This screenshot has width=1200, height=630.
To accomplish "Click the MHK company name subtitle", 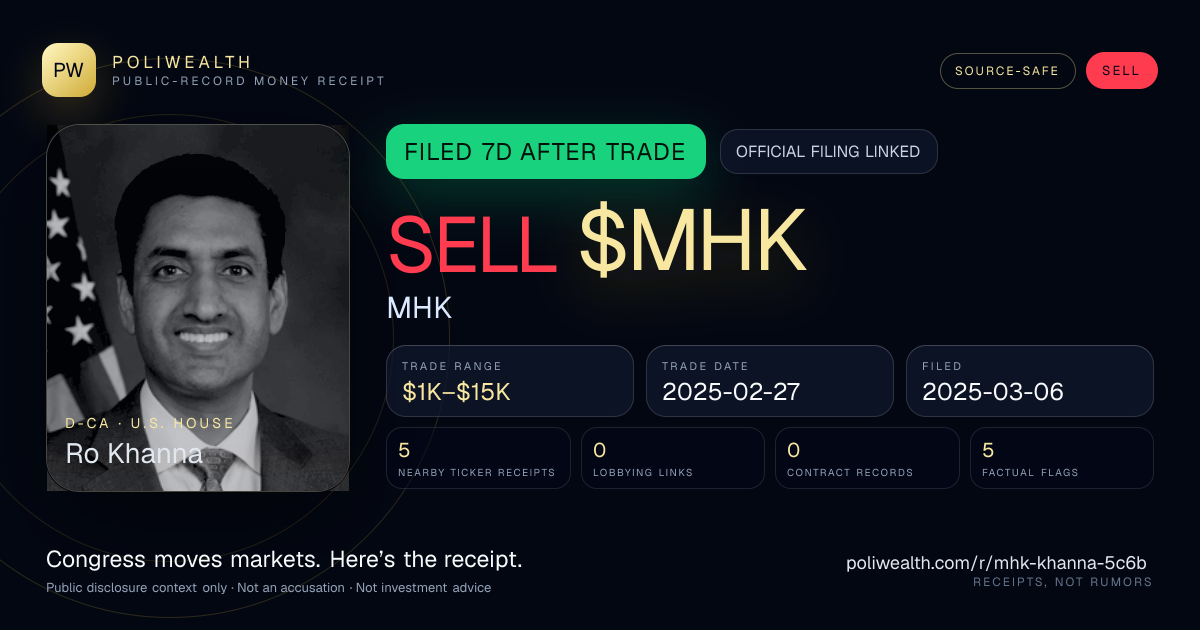I will point(420,307).
